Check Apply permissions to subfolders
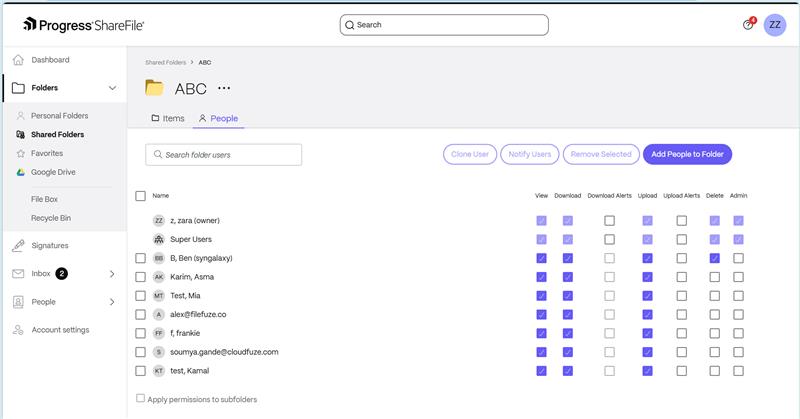Viewport: 800px width, 419px height. coord(140,398)
